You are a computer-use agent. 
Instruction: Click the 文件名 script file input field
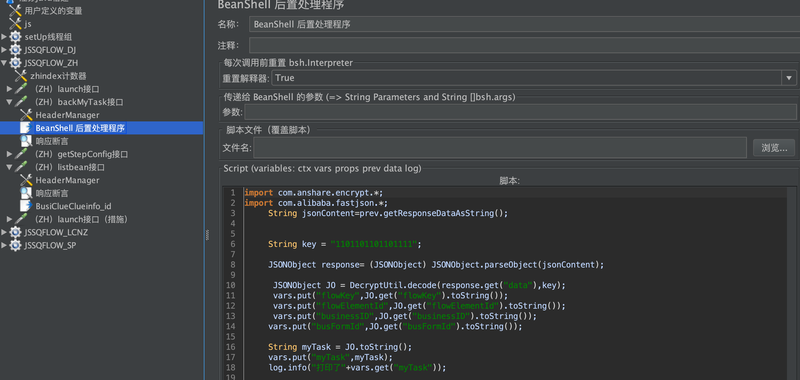pyautogui.click(x=500, y=148)
